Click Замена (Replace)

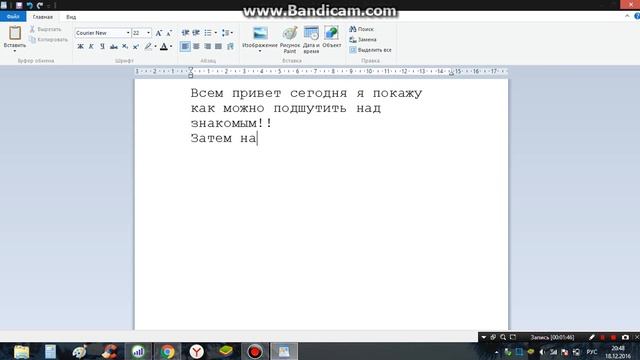click(x=362, y=40)
